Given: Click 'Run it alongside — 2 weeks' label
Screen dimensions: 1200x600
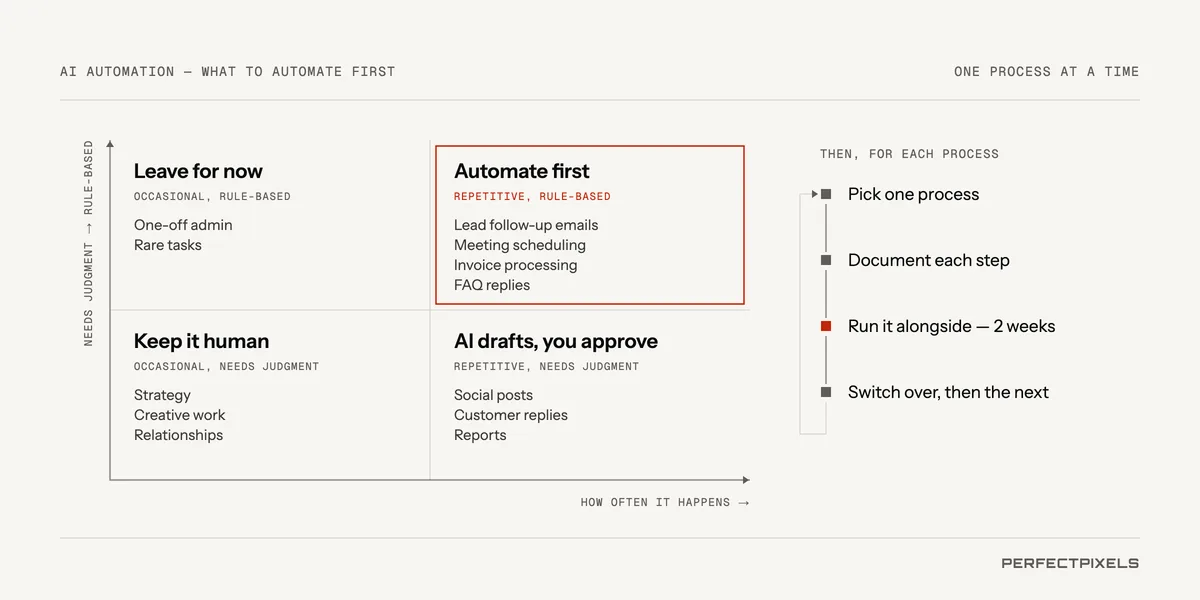Looking at the screenshot, I should 951,326.
